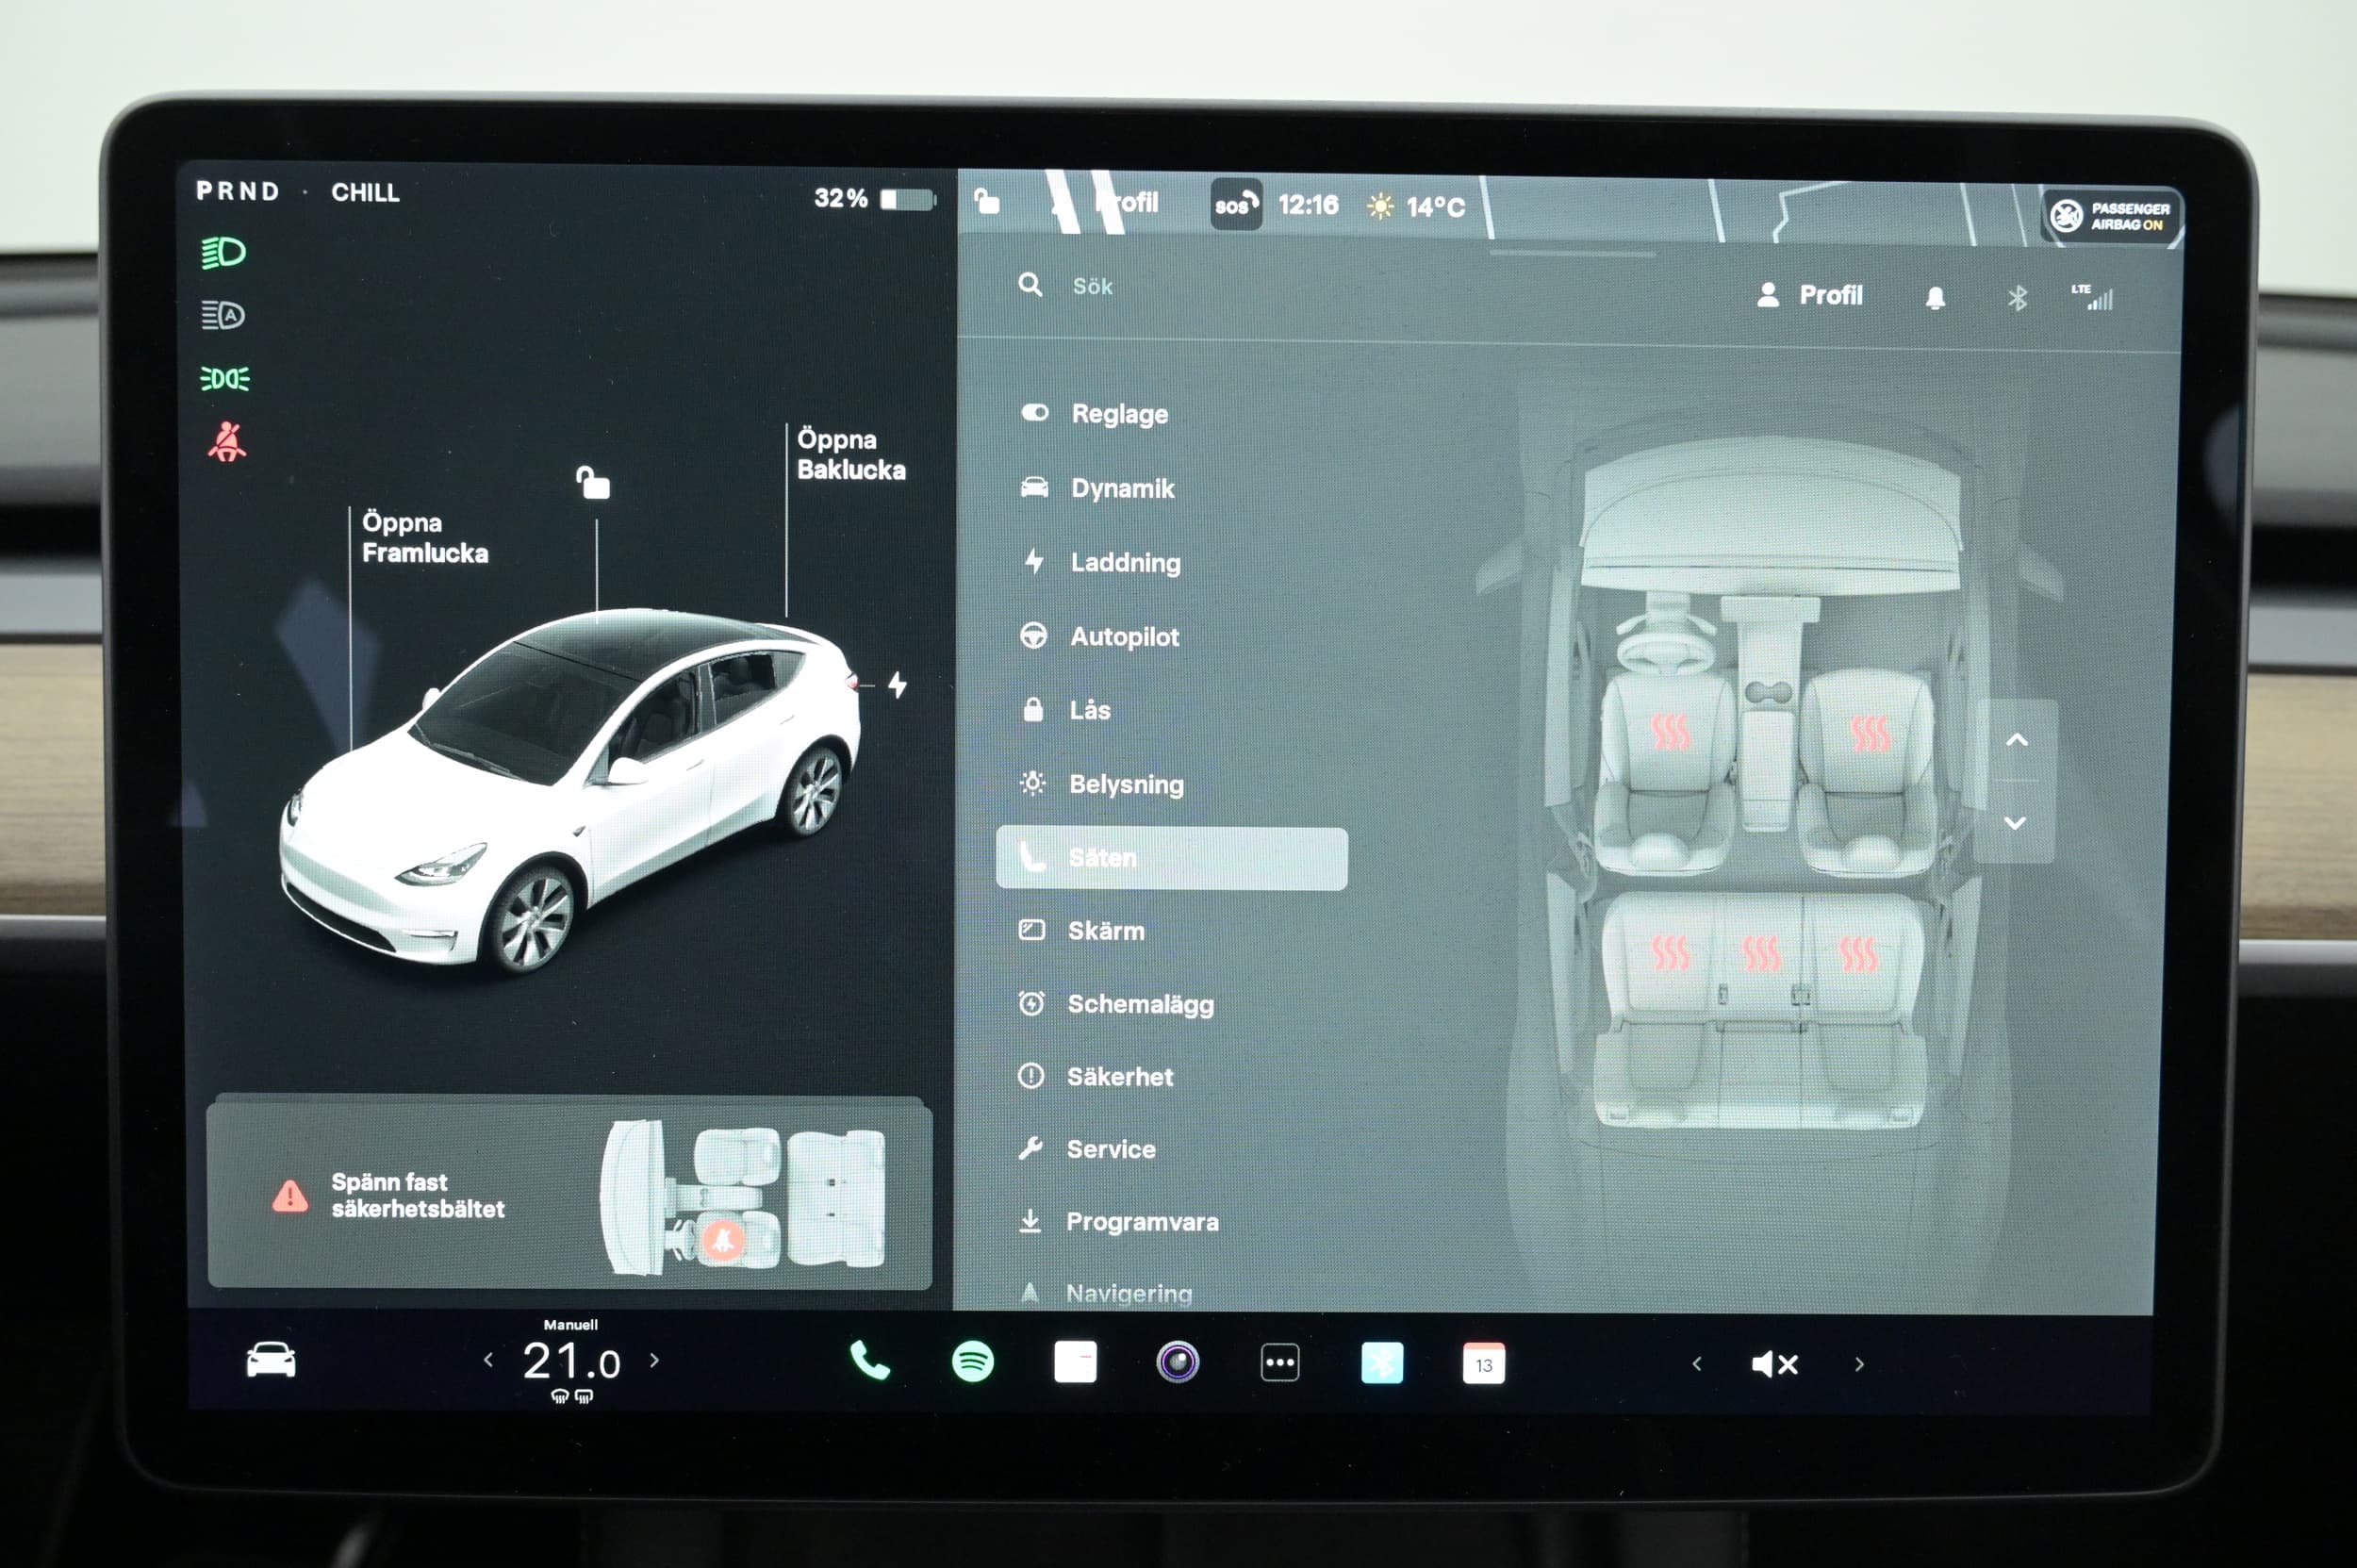Increase cabin temperature with right arrow
The height and width of the screenshot is (1568, 2357).
[x=655, y=1360]
